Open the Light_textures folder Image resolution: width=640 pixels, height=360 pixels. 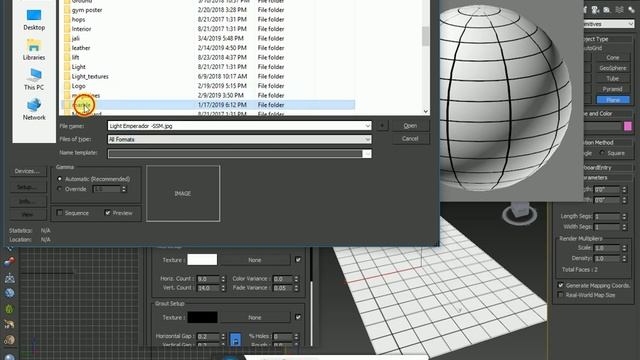click(90, 76)
